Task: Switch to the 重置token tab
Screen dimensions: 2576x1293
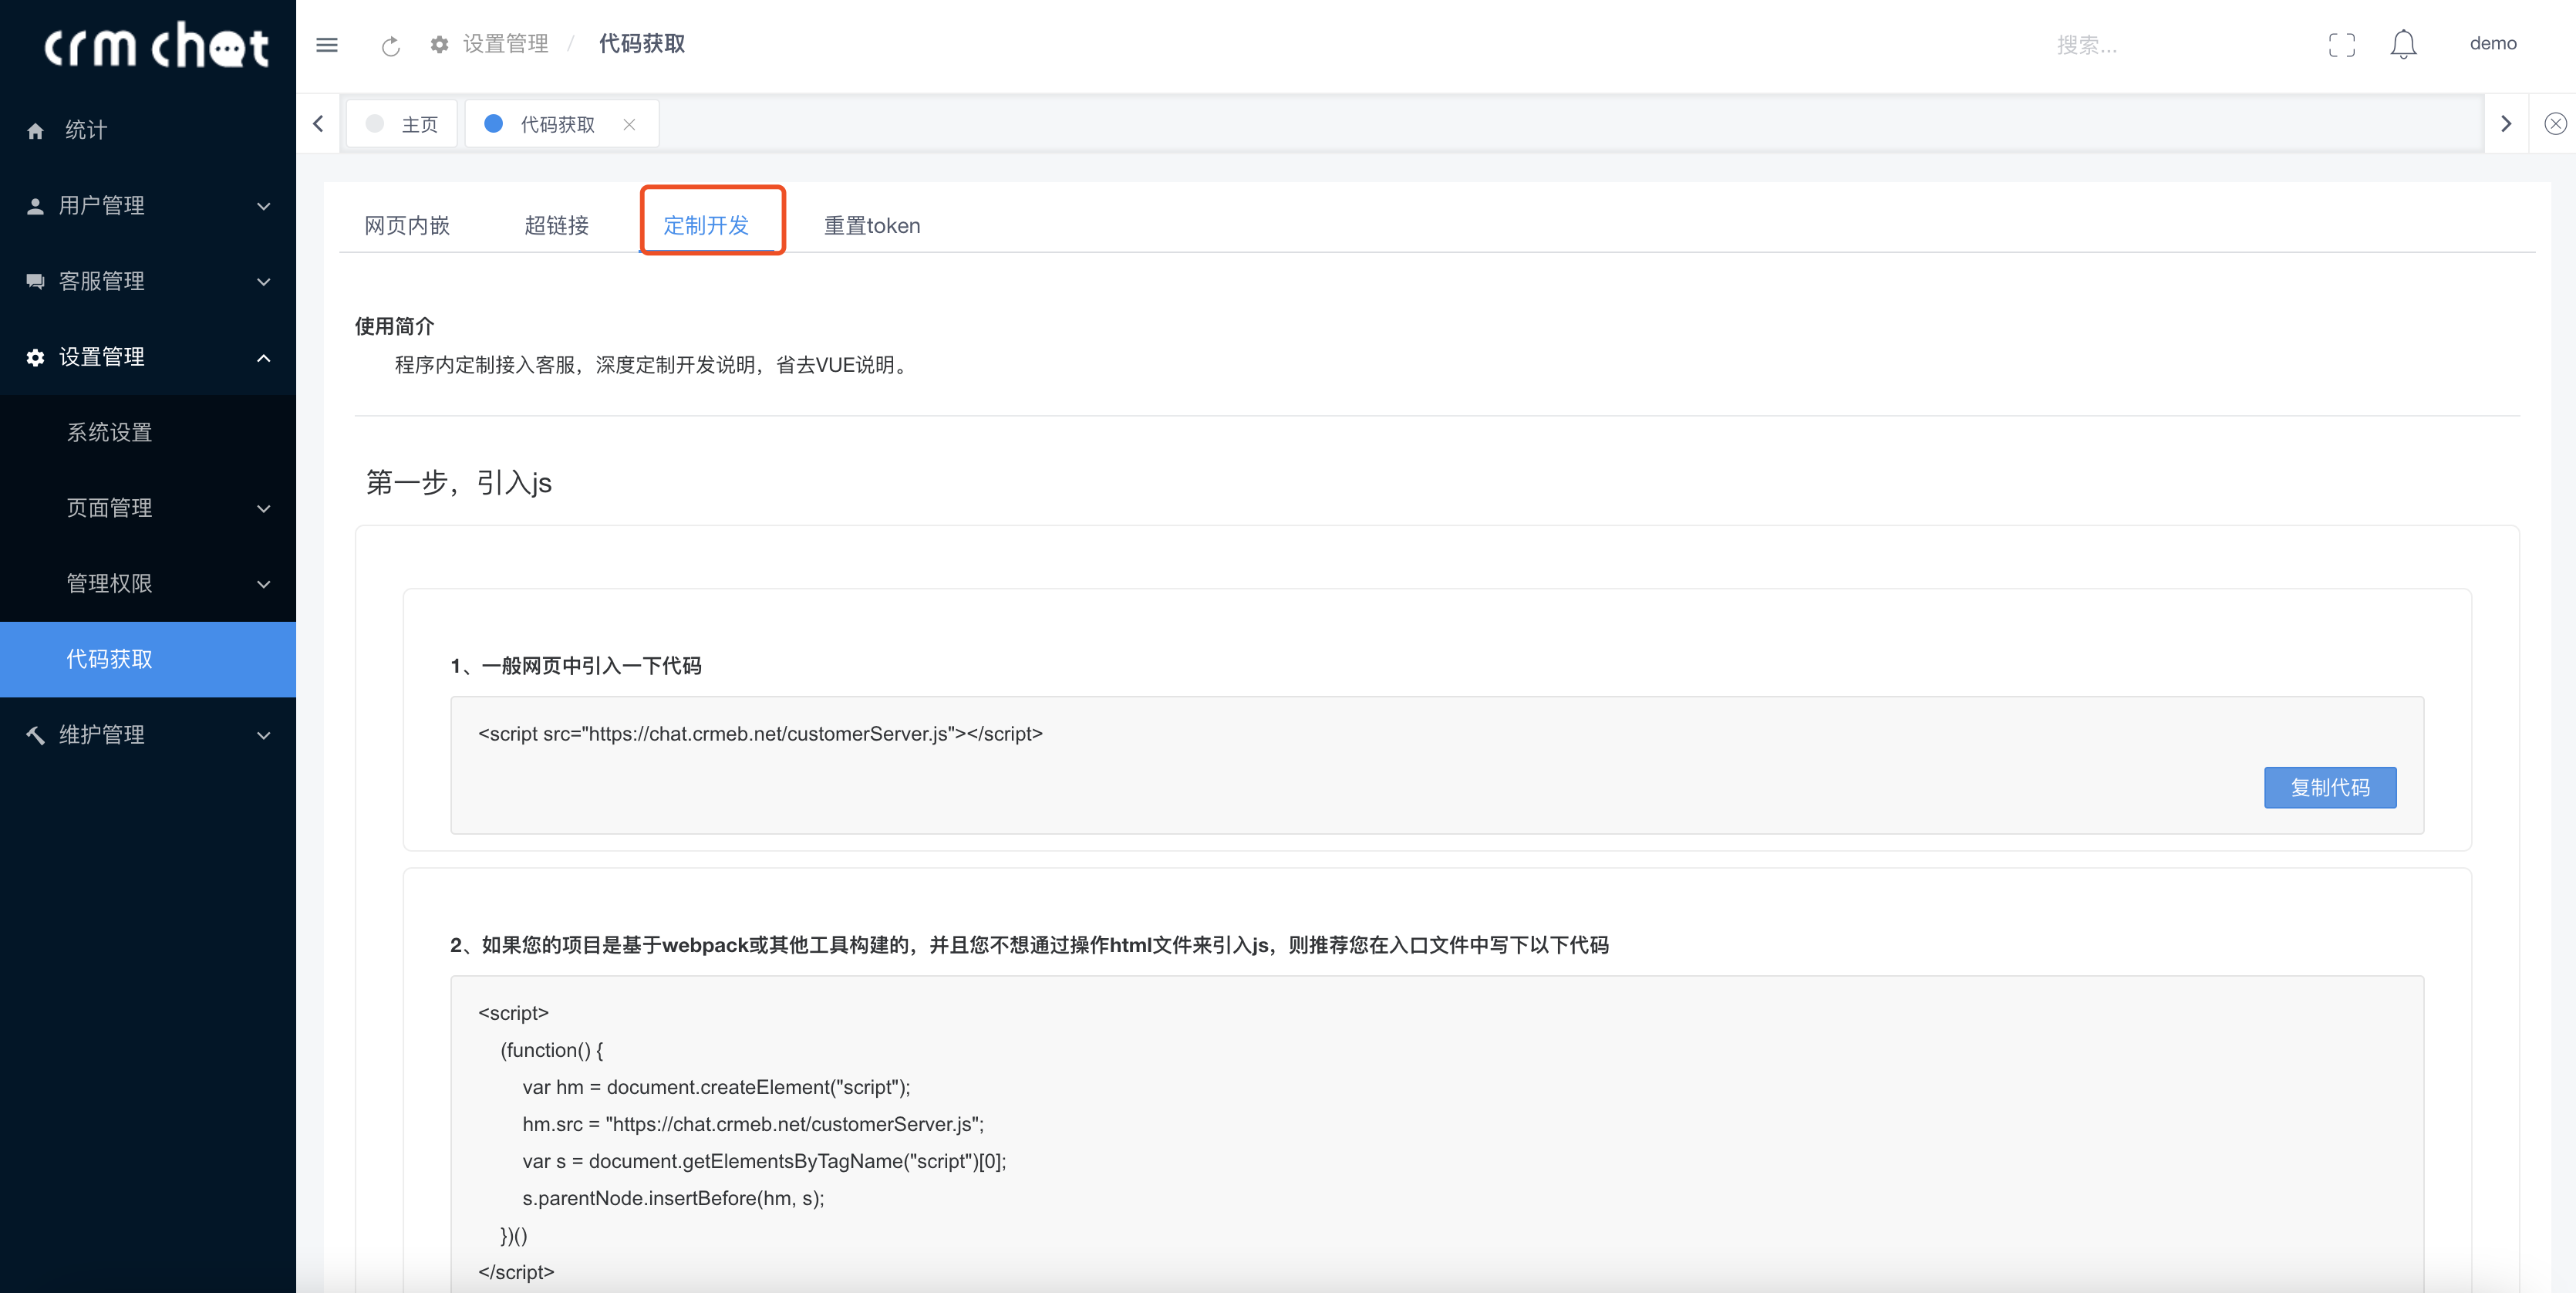Action: [871, 226]
